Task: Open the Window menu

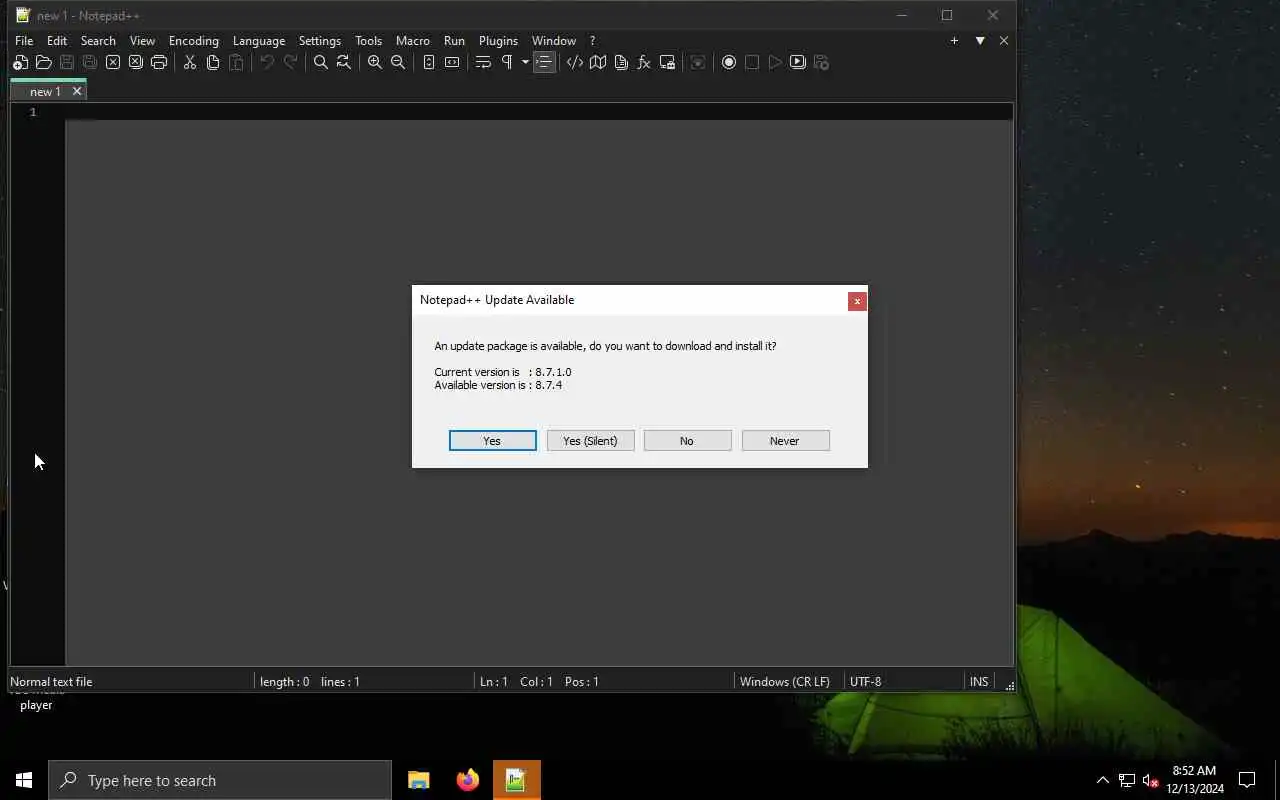Action: click(553, 41)
